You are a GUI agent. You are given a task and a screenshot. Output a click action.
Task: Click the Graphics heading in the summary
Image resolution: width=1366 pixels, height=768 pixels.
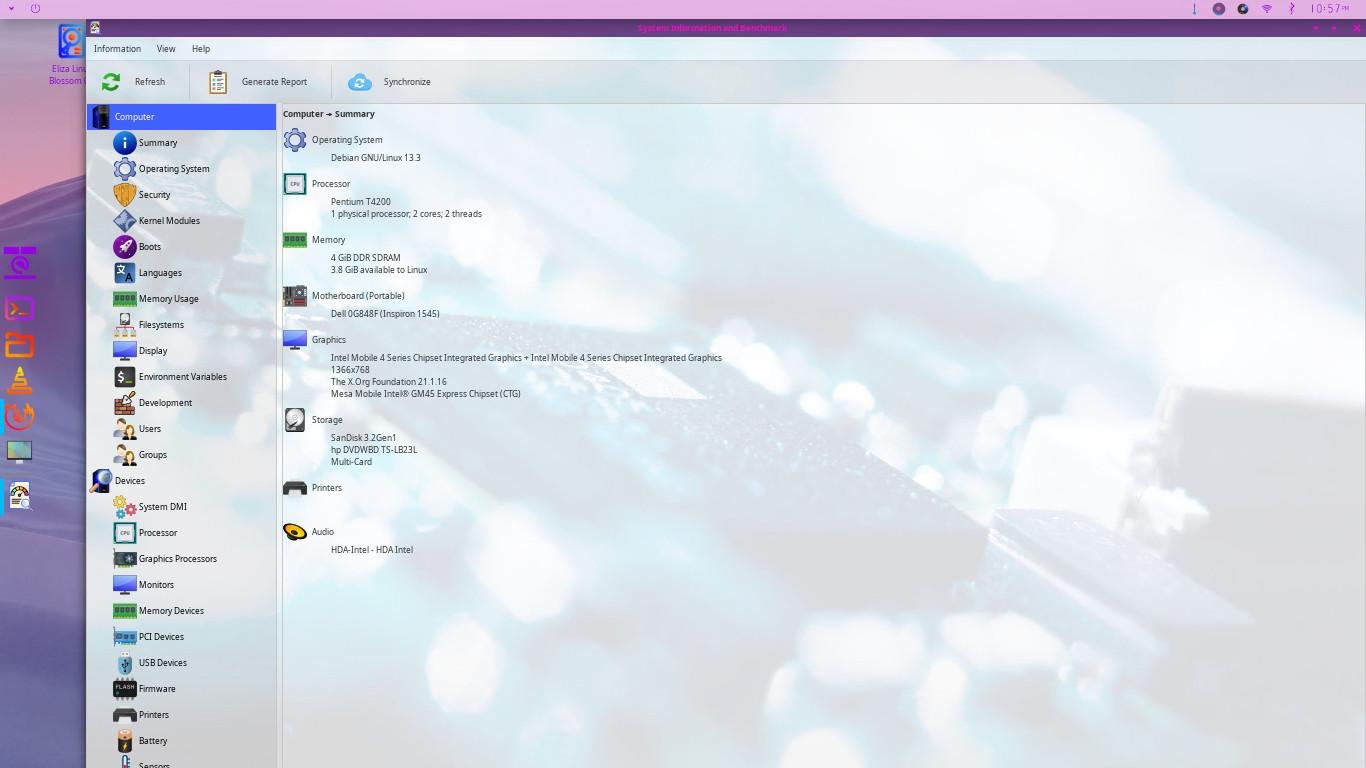pyautogui.click(x=329, y=340)
